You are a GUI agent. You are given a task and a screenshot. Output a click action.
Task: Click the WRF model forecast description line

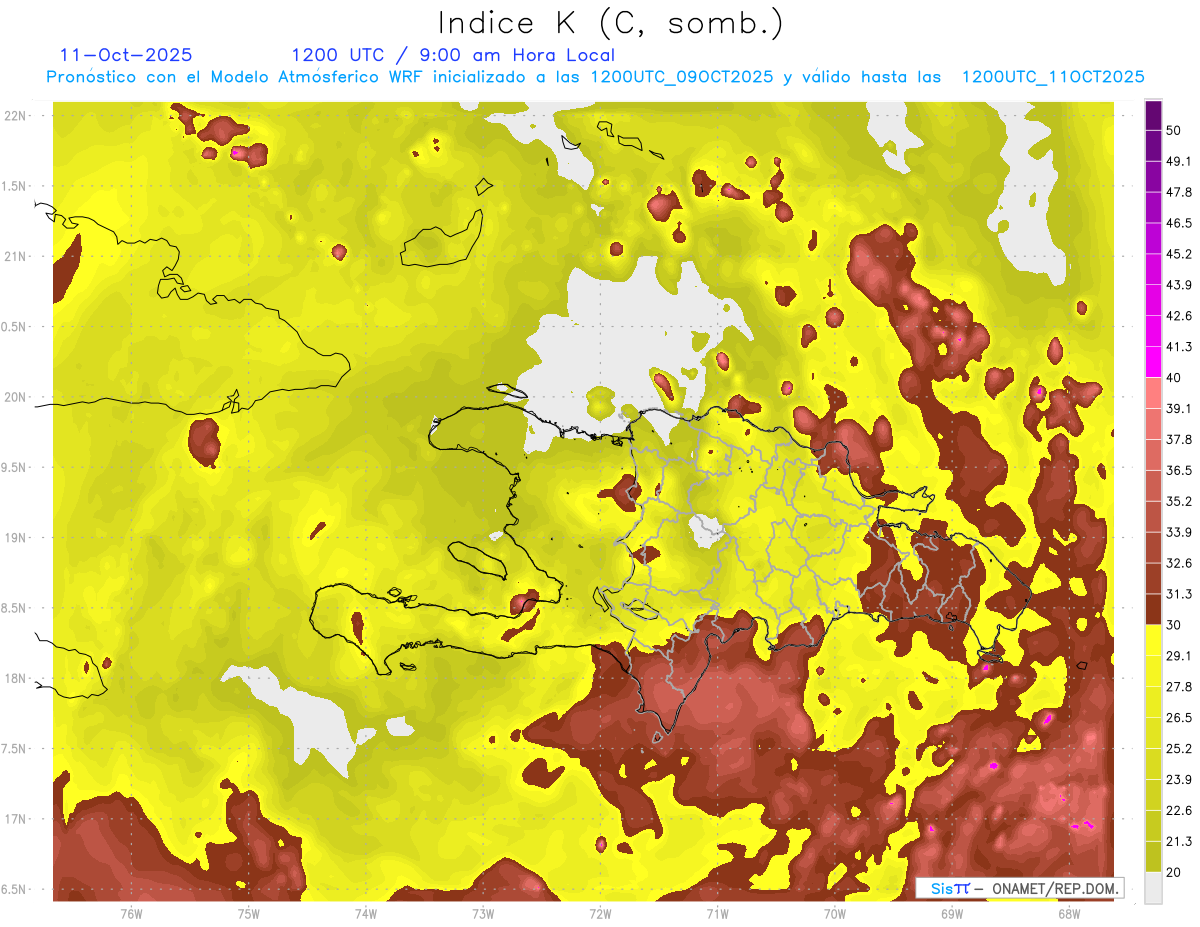point(595,77)
